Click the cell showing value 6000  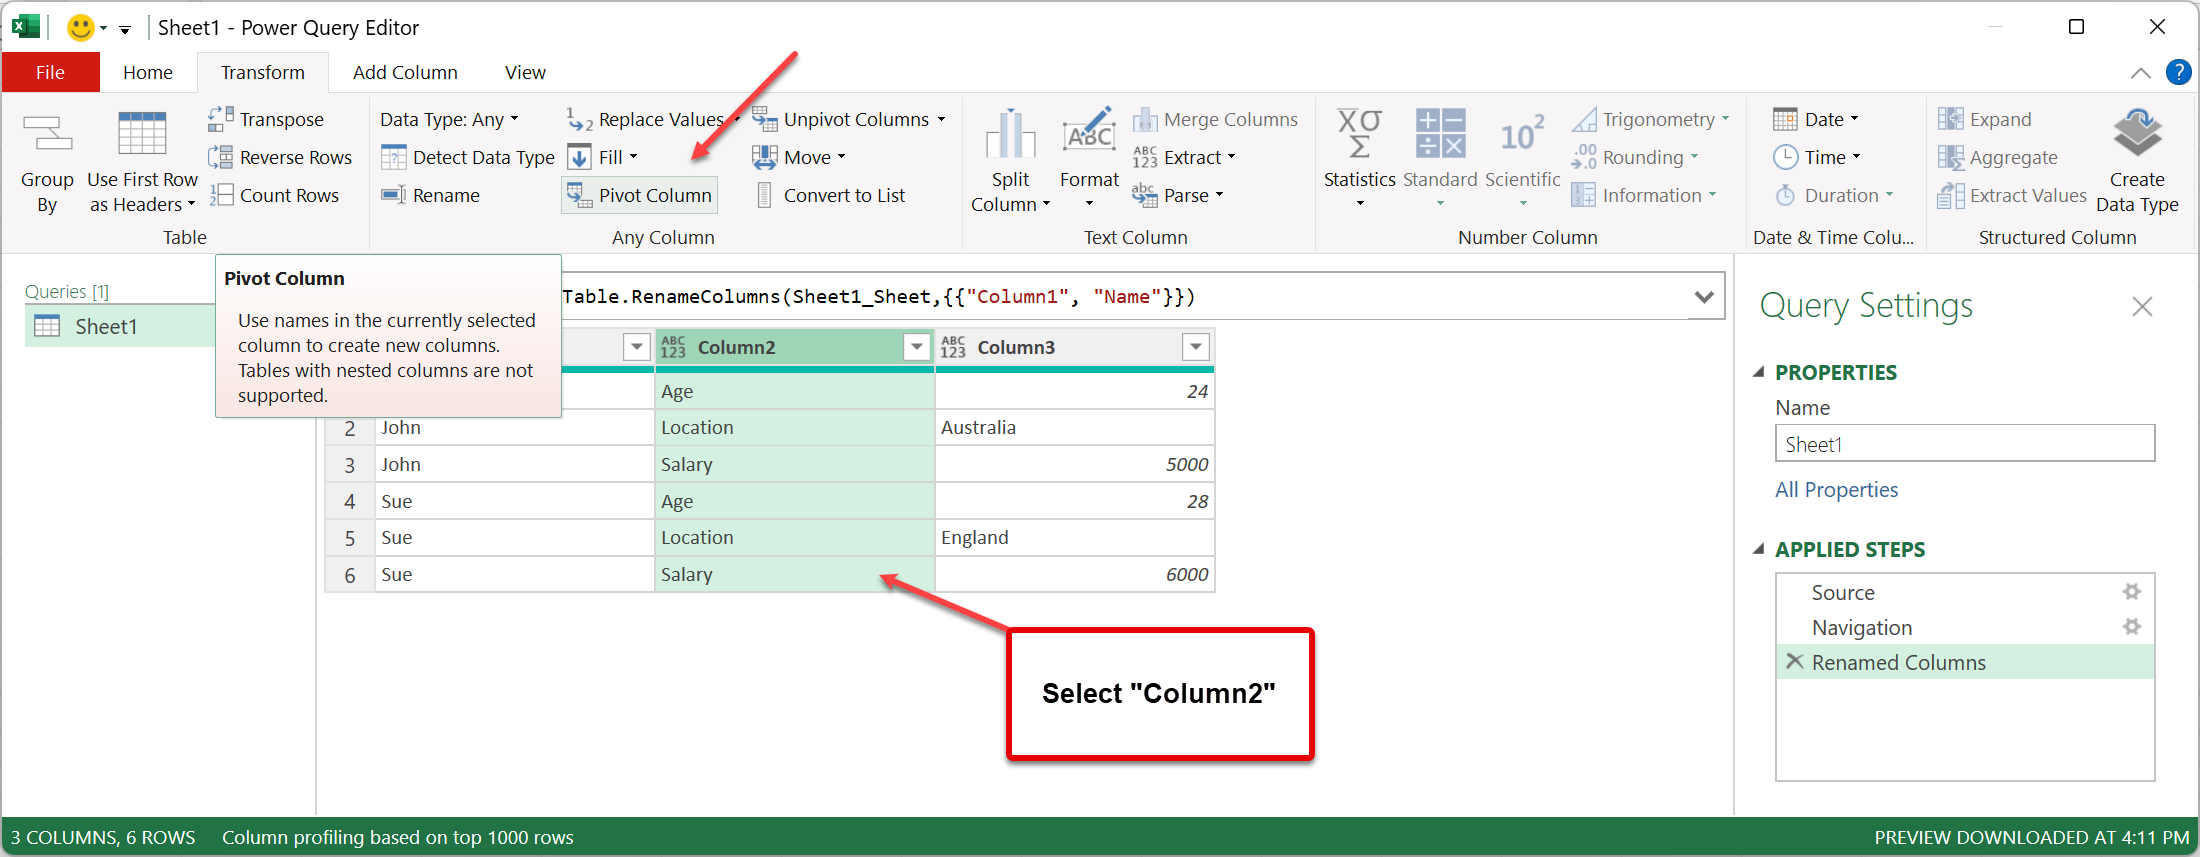(x=1074, y=574)
